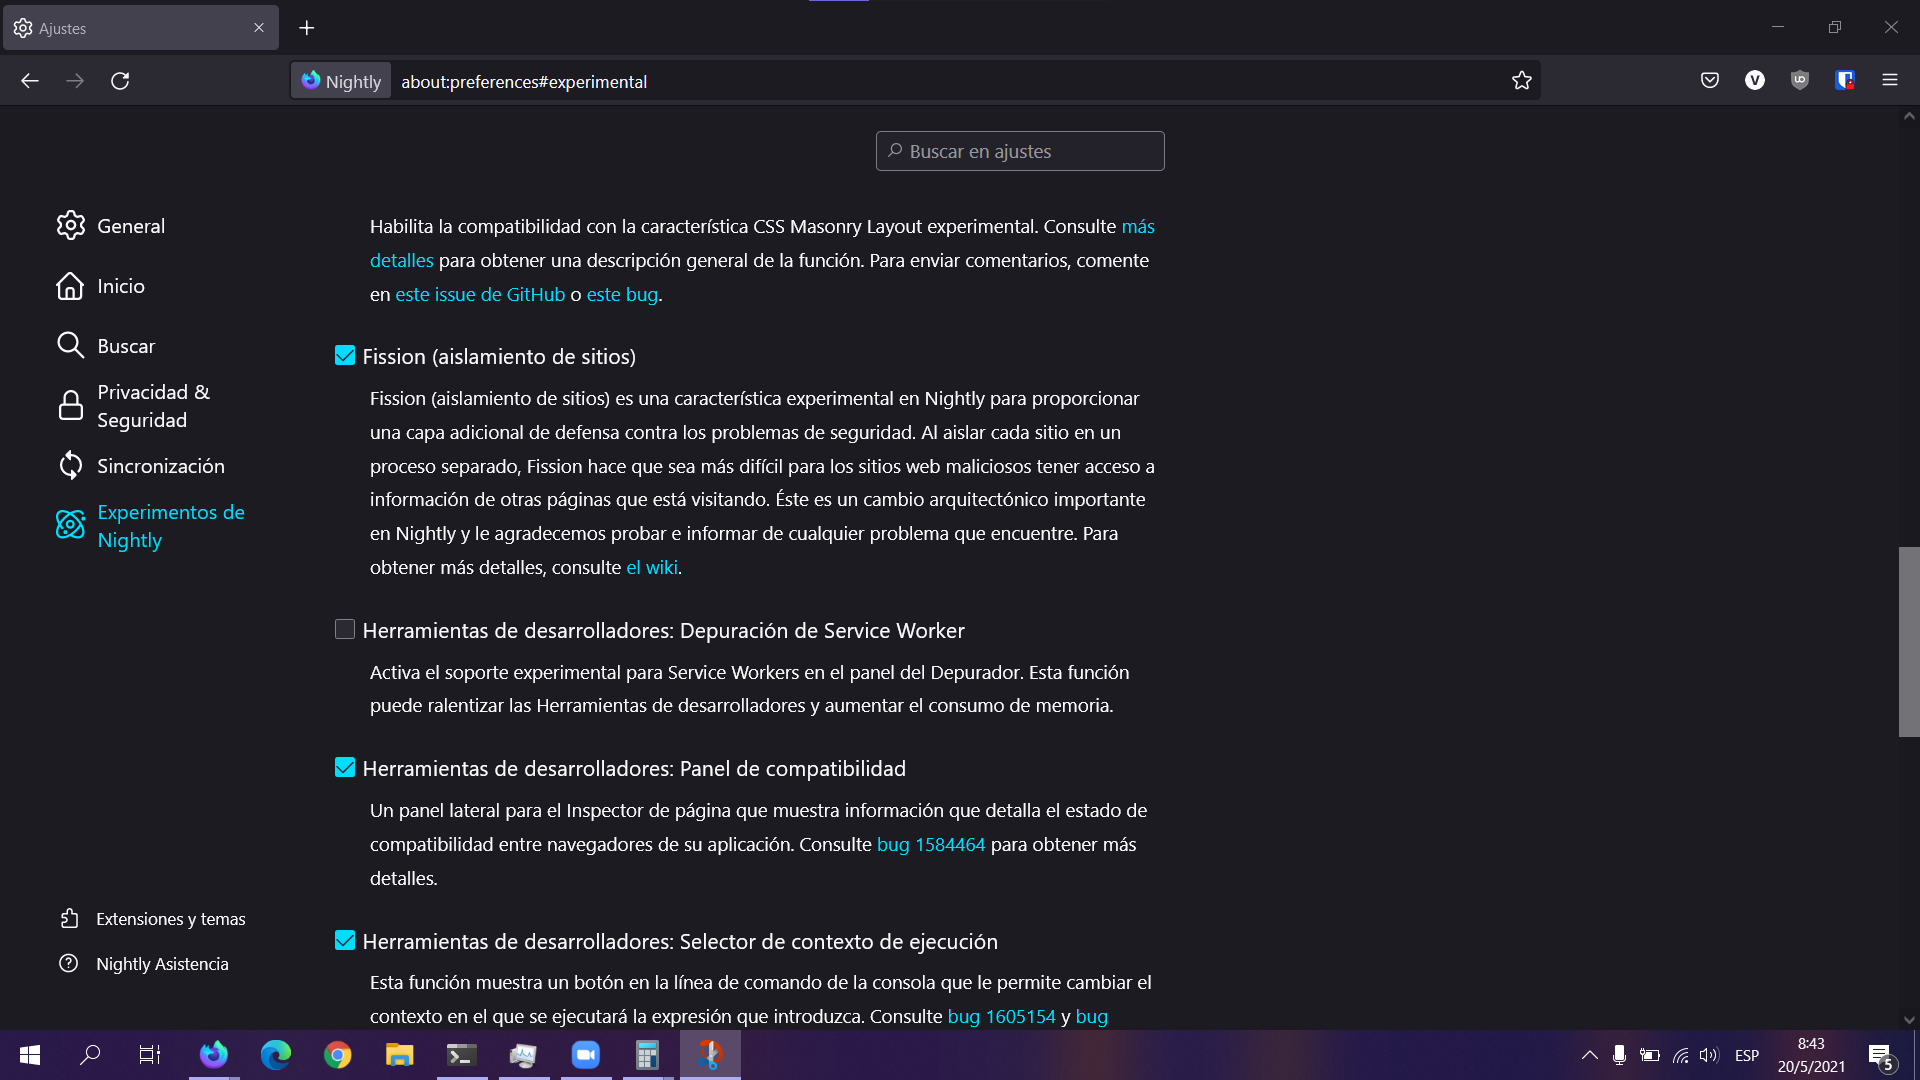Open bug 1584464 link
The image size is (1920, 1080).
[930, 845]
